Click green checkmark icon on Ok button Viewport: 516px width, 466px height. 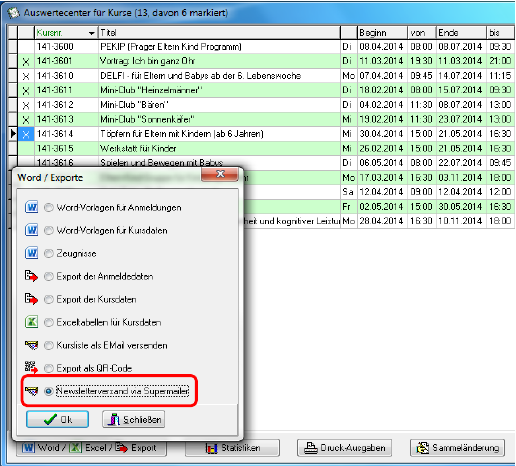[x=50, y=419]
